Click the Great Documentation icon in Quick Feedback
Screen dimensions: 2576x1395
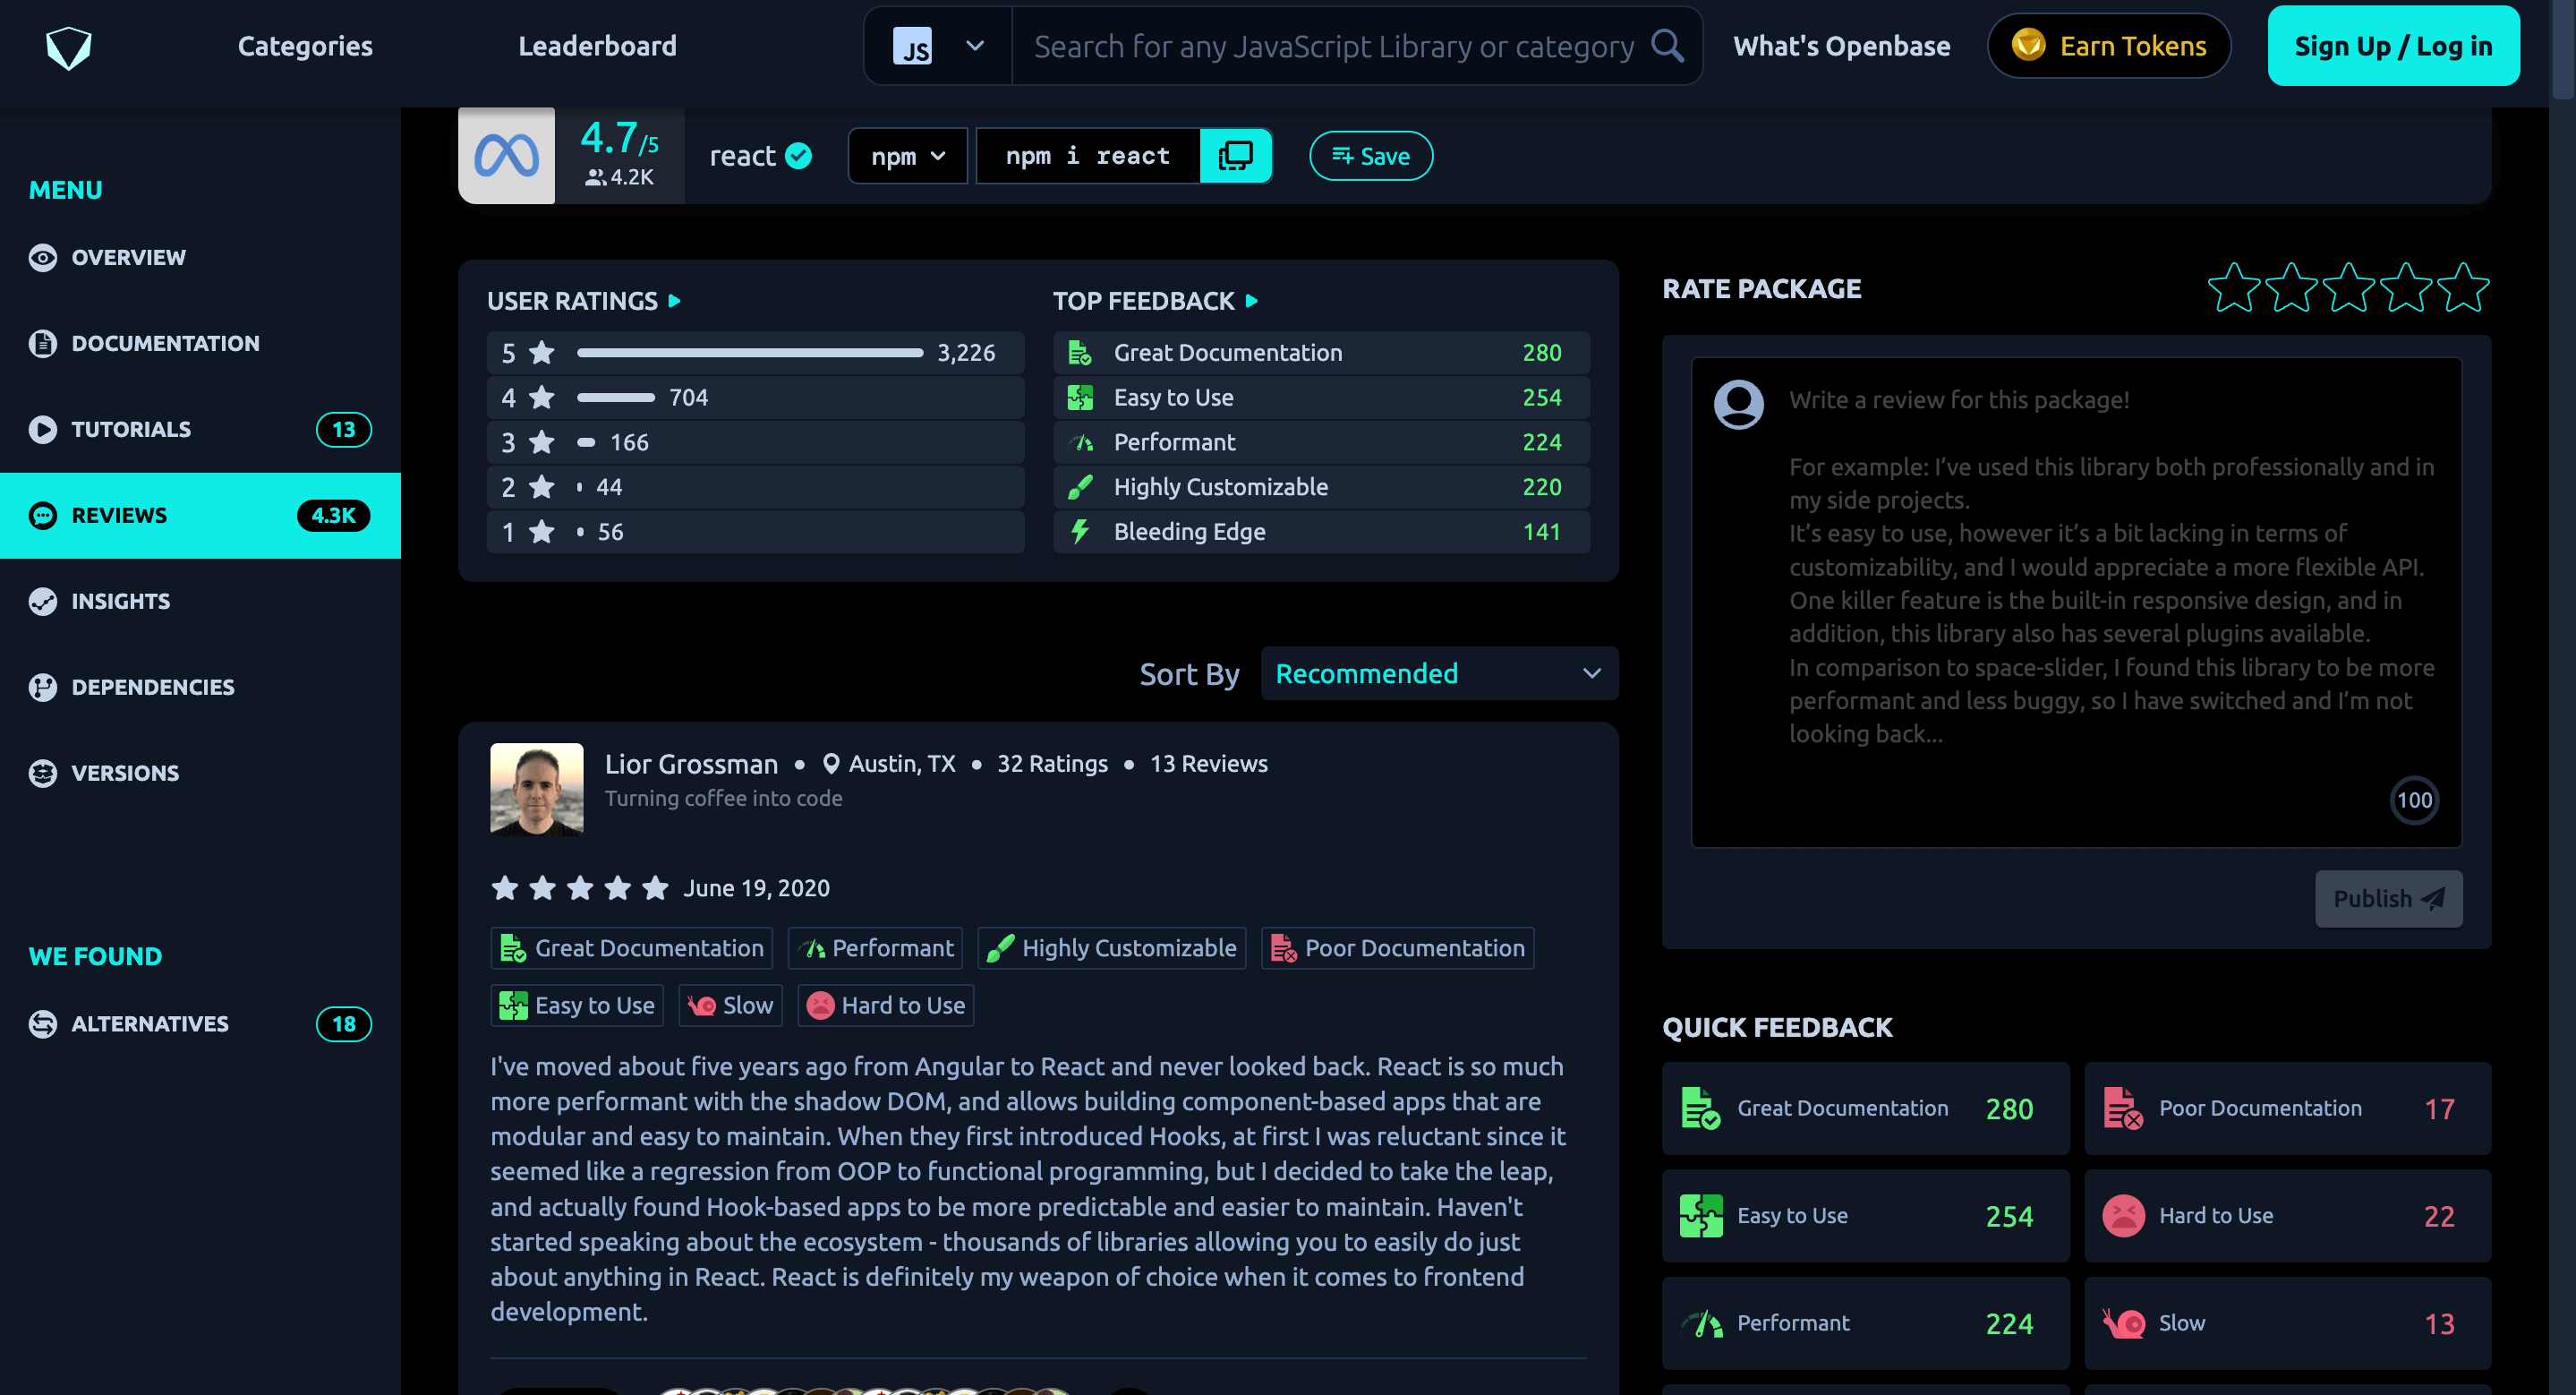pyautogui.click(x=1700, y=1108)
